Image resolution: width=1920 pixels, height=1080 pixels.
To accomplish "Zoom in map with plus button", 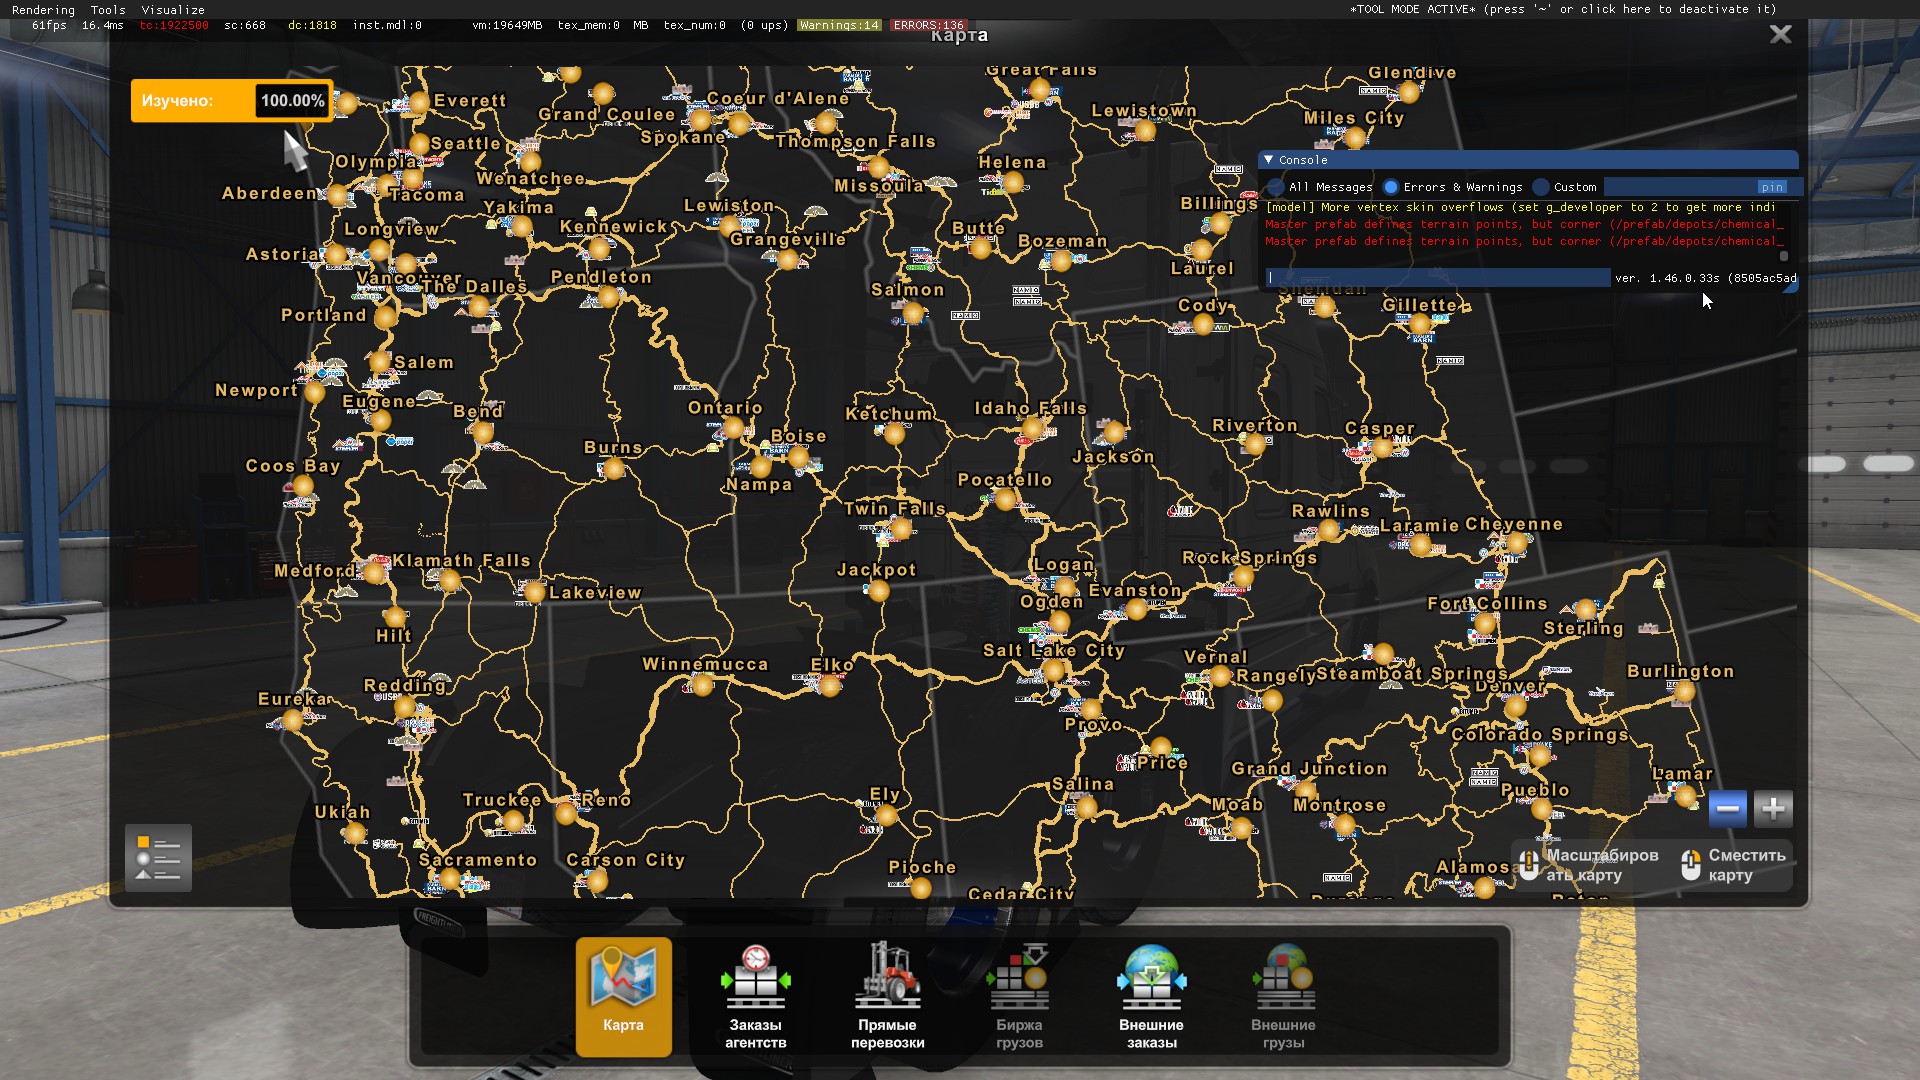I will click(x=1773, y=808).
